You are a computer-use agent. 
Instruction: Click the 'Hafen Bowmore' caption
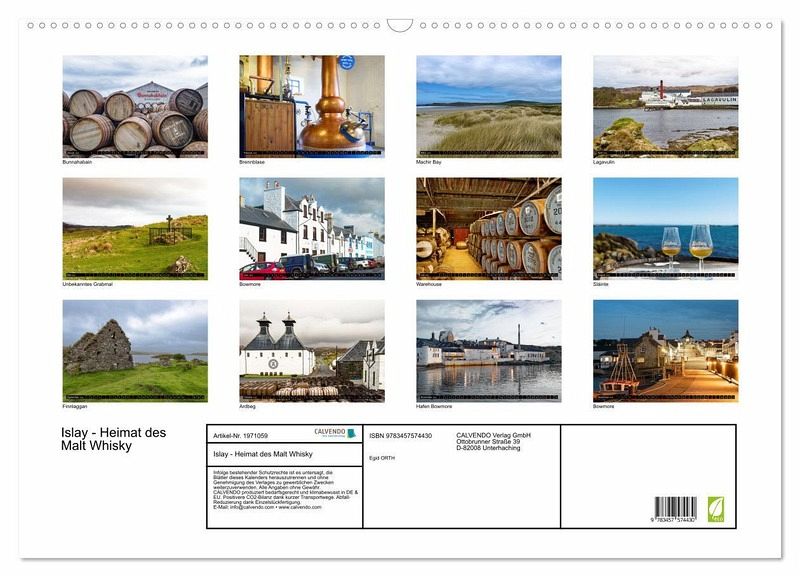[434, 407]
